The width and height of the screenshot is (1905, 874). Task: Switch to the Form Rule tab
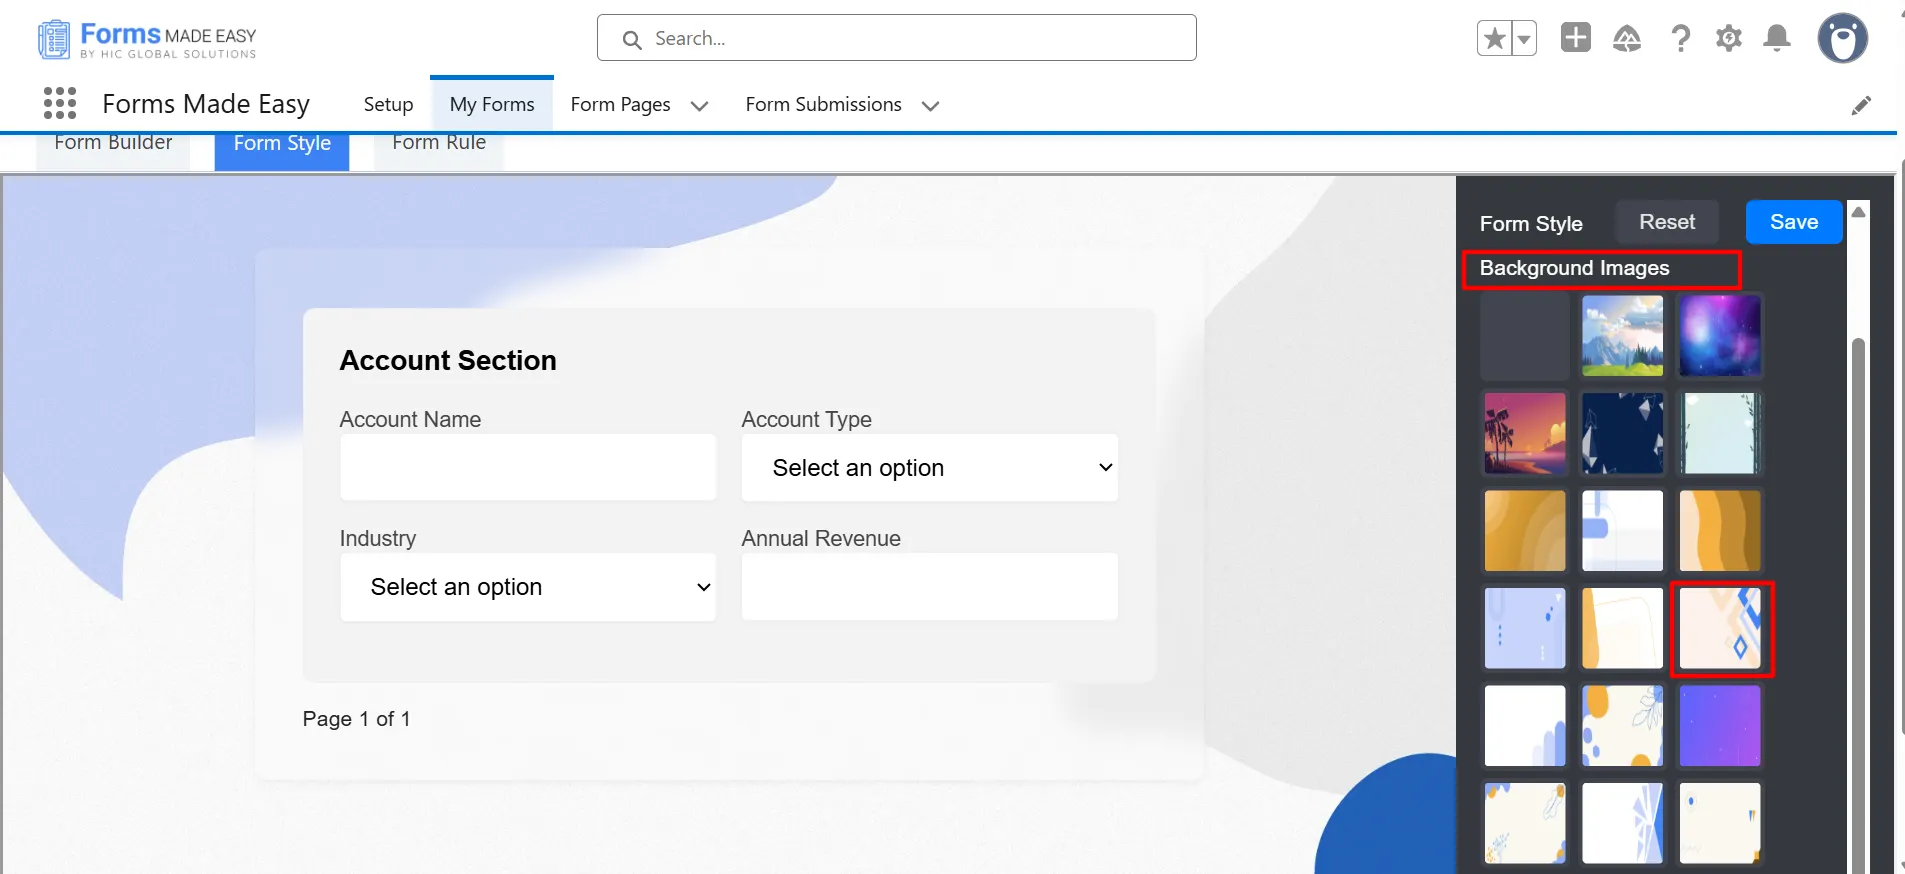(438, 146)
